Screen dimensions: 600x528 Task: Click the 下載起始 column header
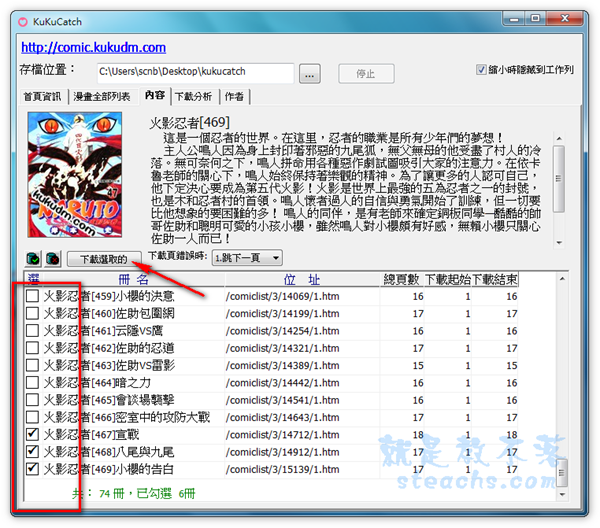448,279
